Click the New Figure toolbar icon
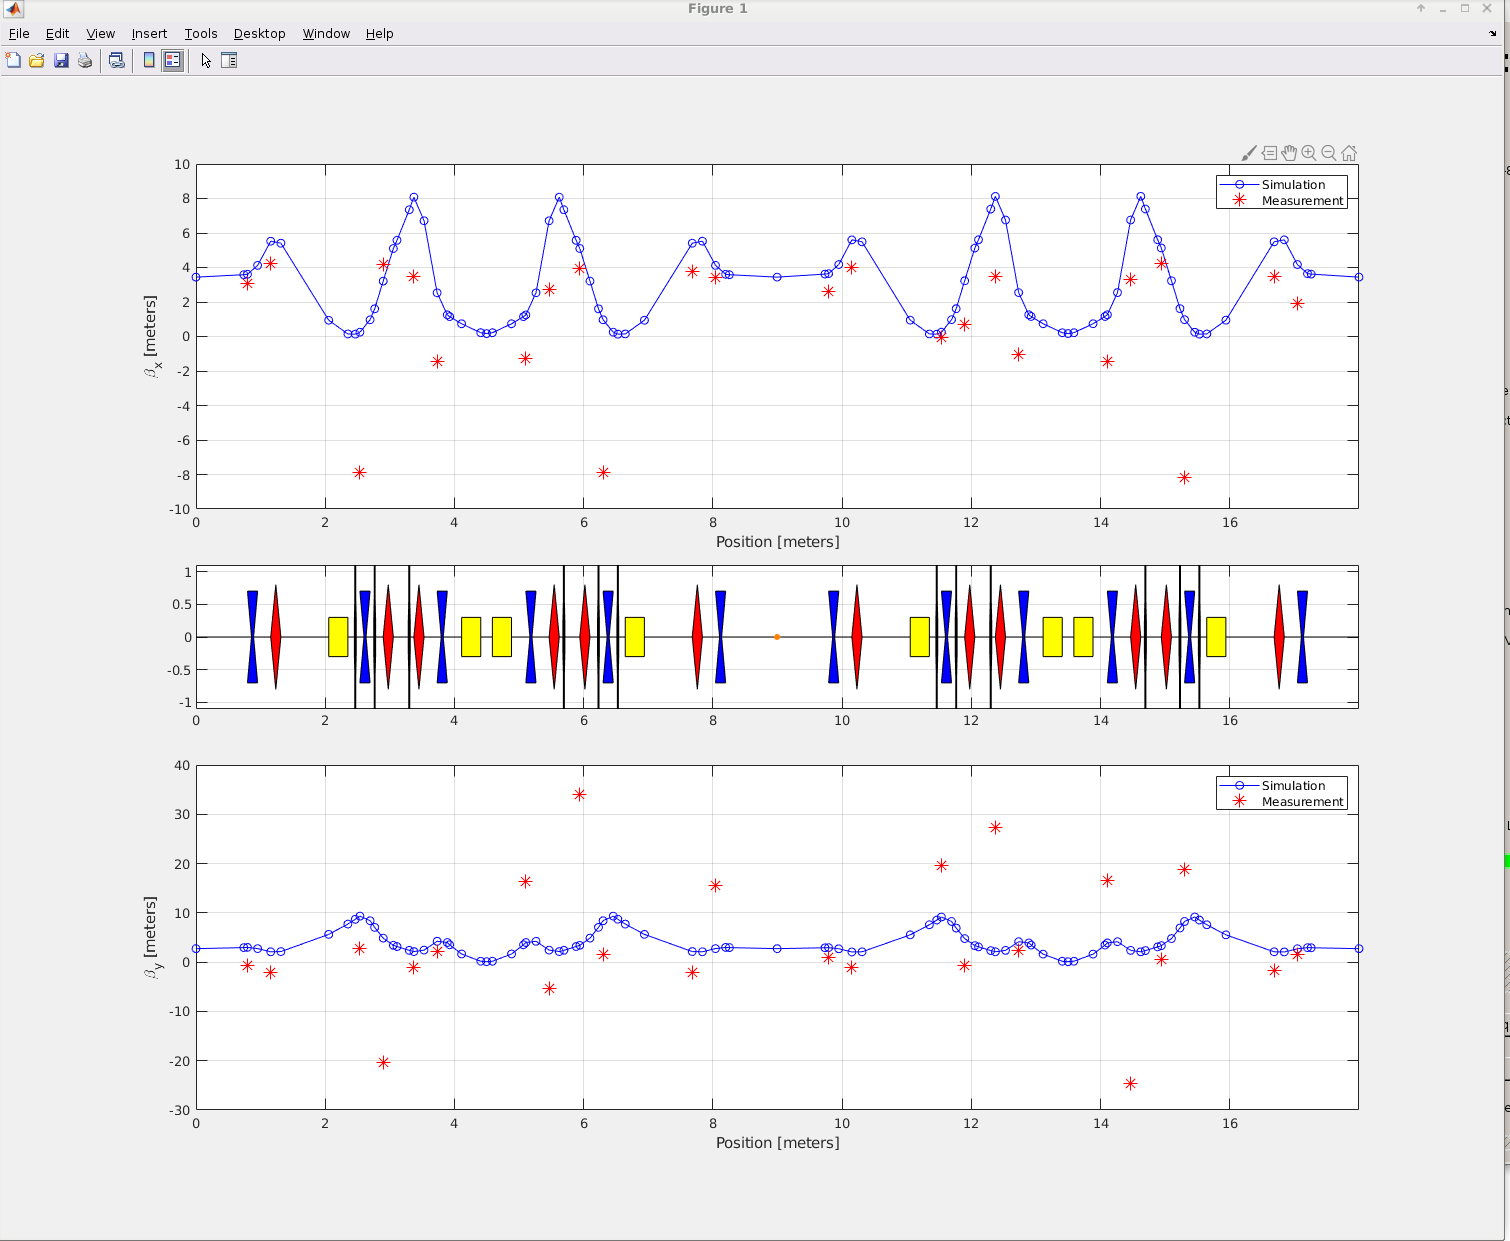 pos(13,60)
